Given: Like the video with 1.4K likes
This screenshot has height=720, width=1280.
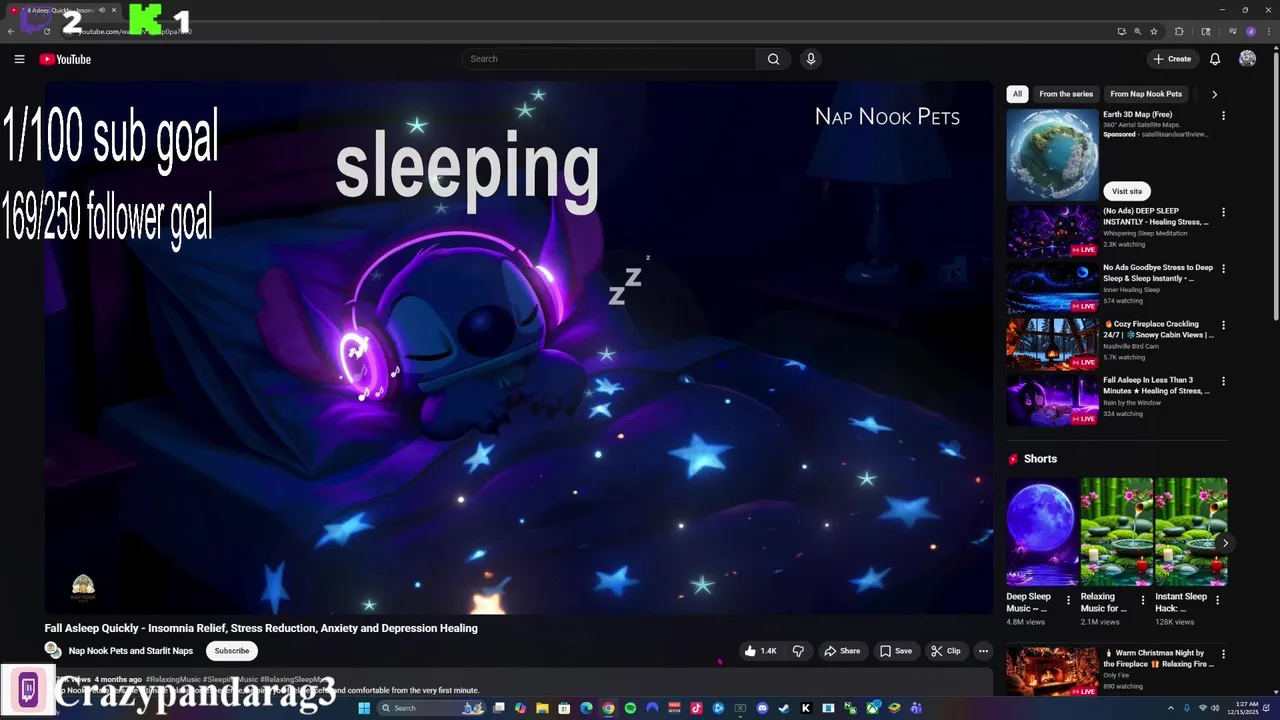Looking at the screenshot, I should [760, 651].
